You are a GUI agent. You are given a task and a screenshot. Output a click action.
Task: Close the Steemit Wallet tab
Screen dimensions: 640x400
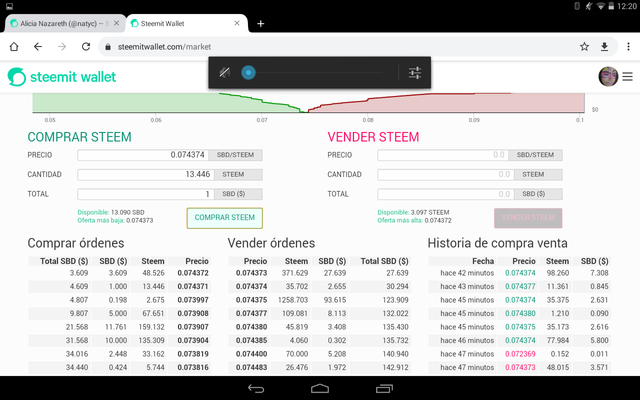237,23
